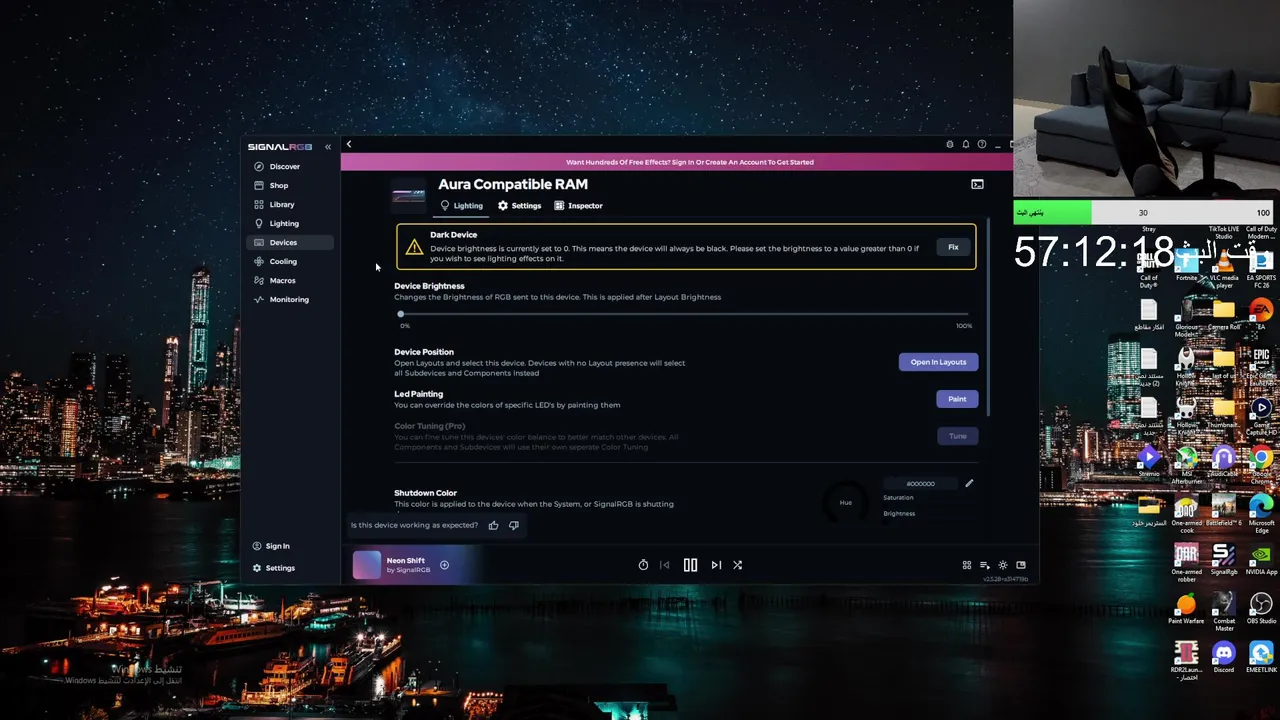This screenshot has width=1280, height=720.
Task: Open Microsoft Edge desktop shortcut
Action: pyautogui.click(x=1261, y=511)
